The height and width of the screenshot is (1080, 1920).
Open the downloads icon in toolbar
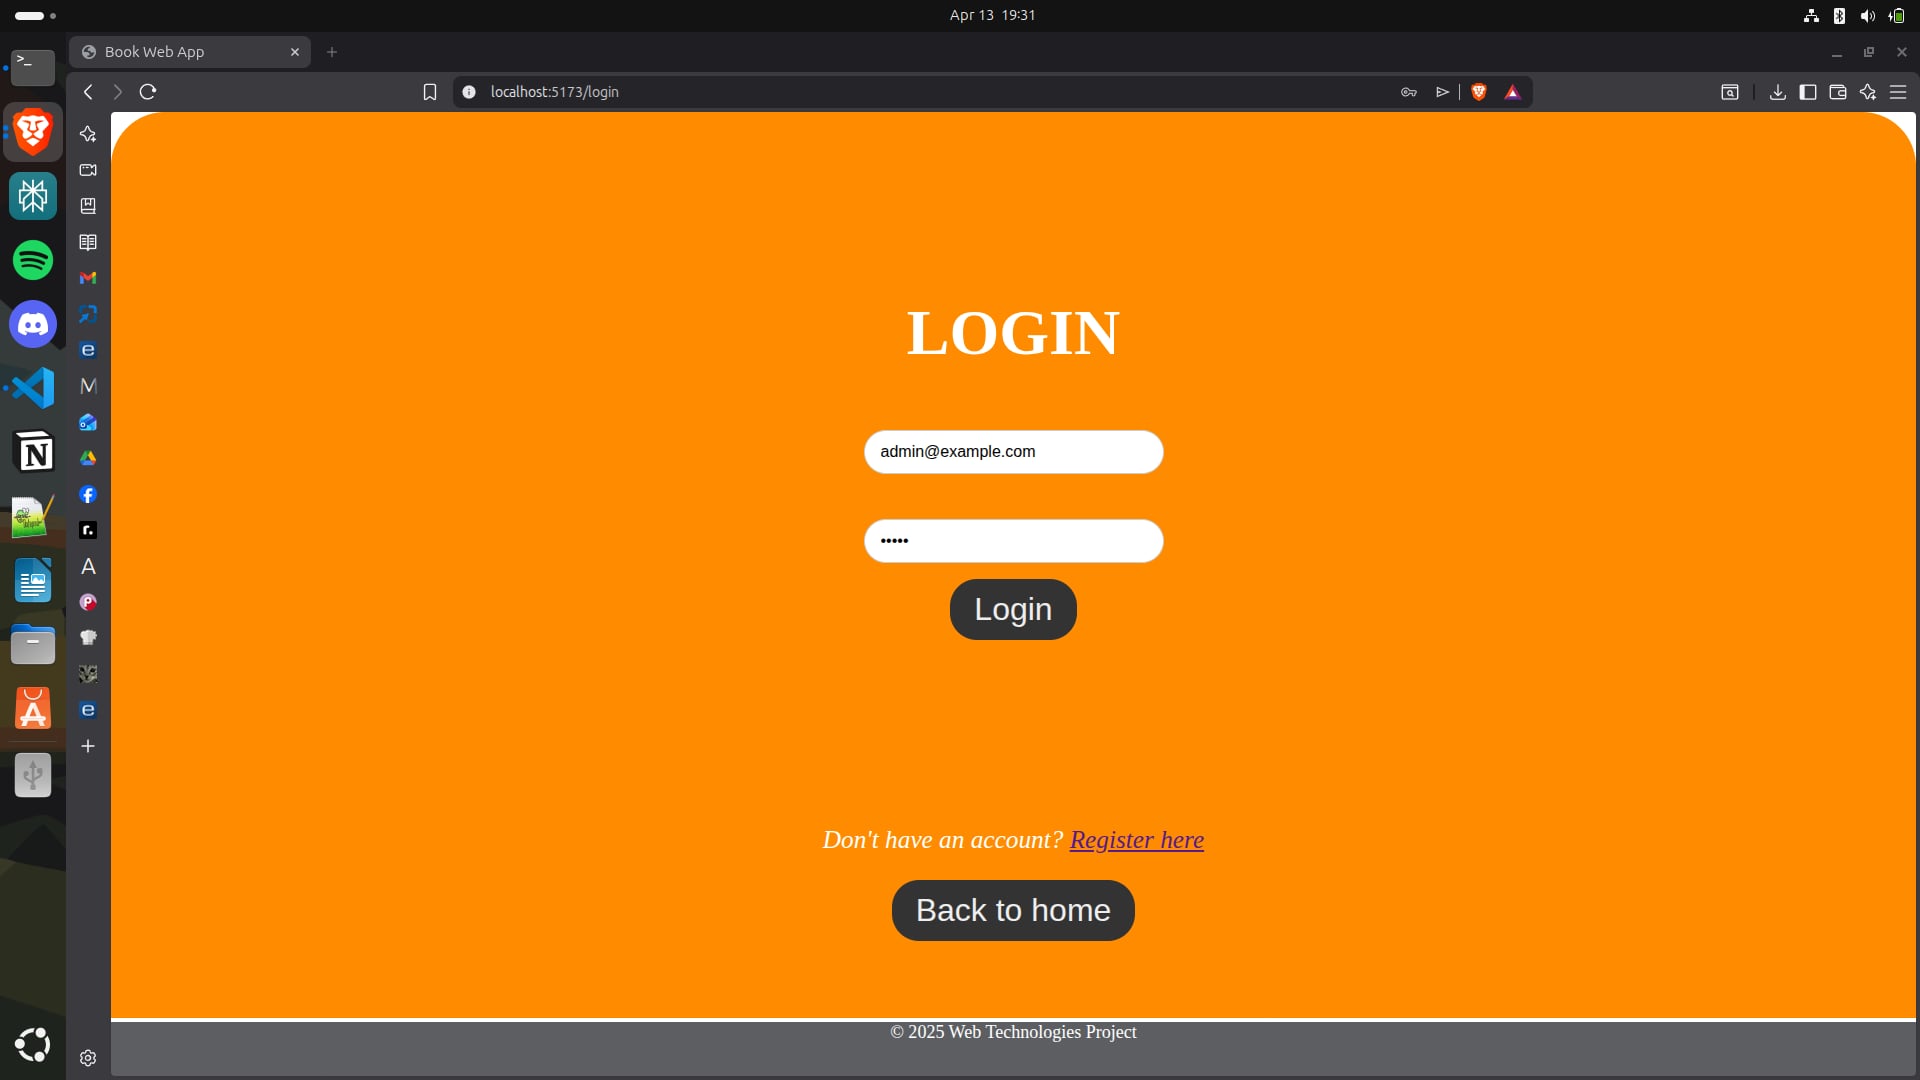coord(1777,92)
